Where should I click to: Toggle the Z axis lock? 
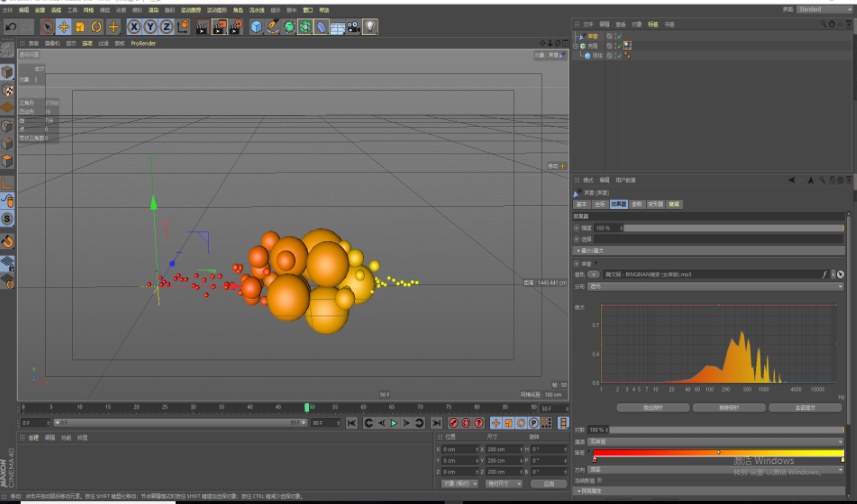pyautogui.click(x=167, y=26)
